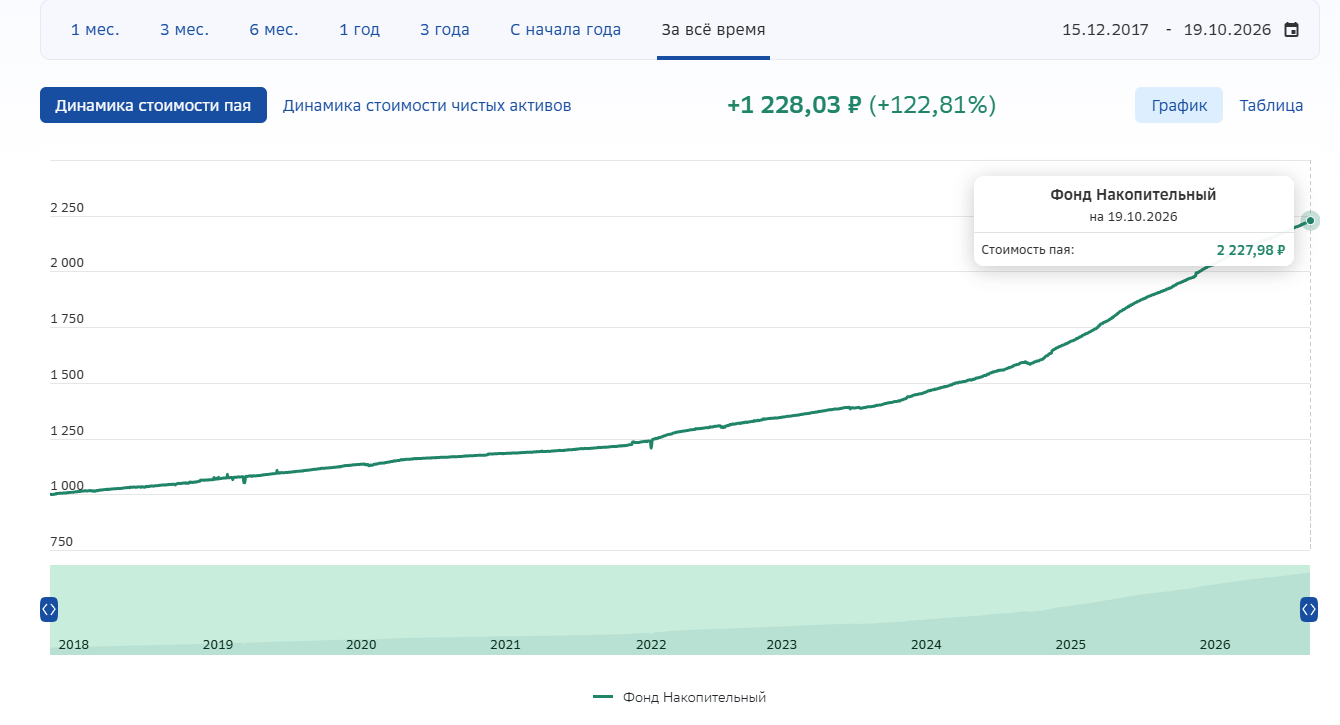
Task: Switch to С начала года period
Action: click(x=566, y=30)
